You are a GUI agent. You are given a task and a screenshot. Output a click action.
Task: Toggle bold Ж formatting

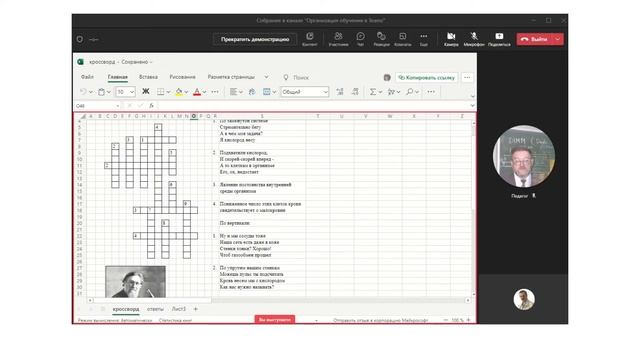pos(145,92)
